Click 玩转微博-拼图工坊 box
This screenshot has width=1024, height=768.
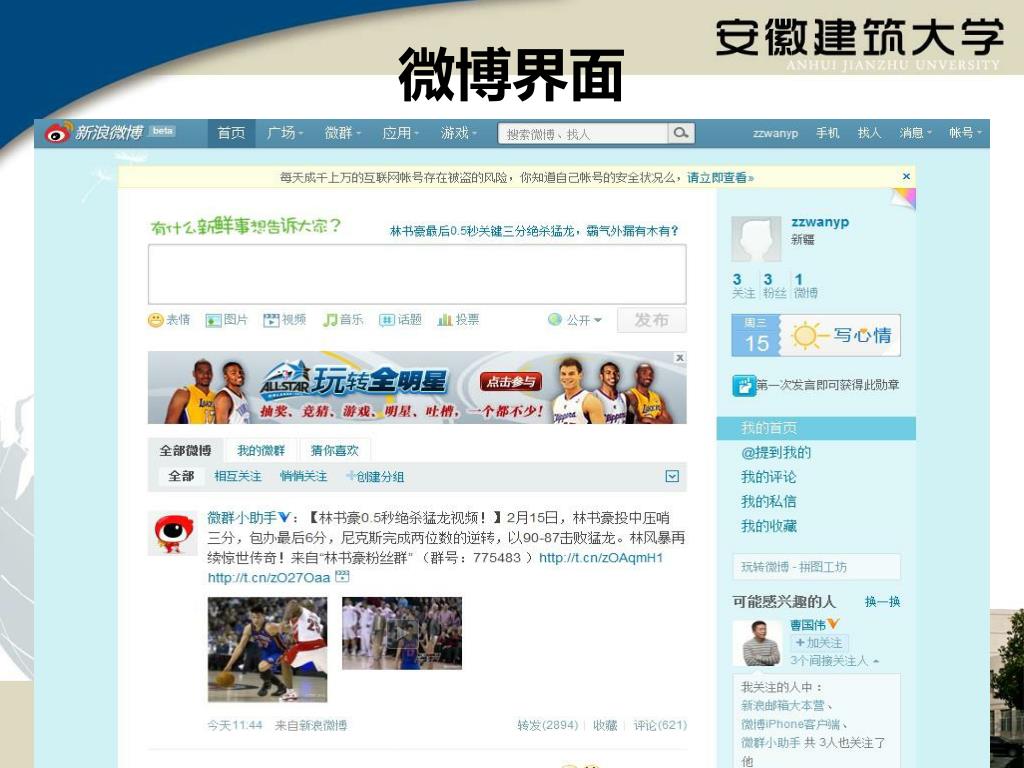(816, 567)
